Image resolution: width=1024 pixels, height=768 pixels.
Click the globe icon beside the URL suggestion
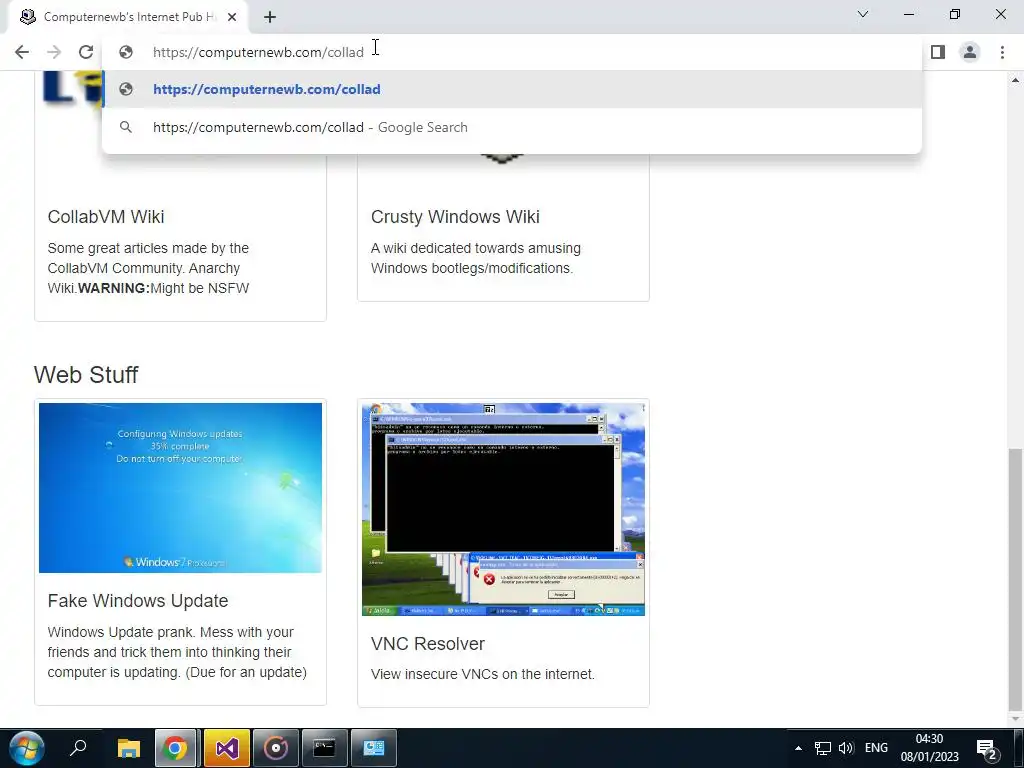tap(126, 89)
